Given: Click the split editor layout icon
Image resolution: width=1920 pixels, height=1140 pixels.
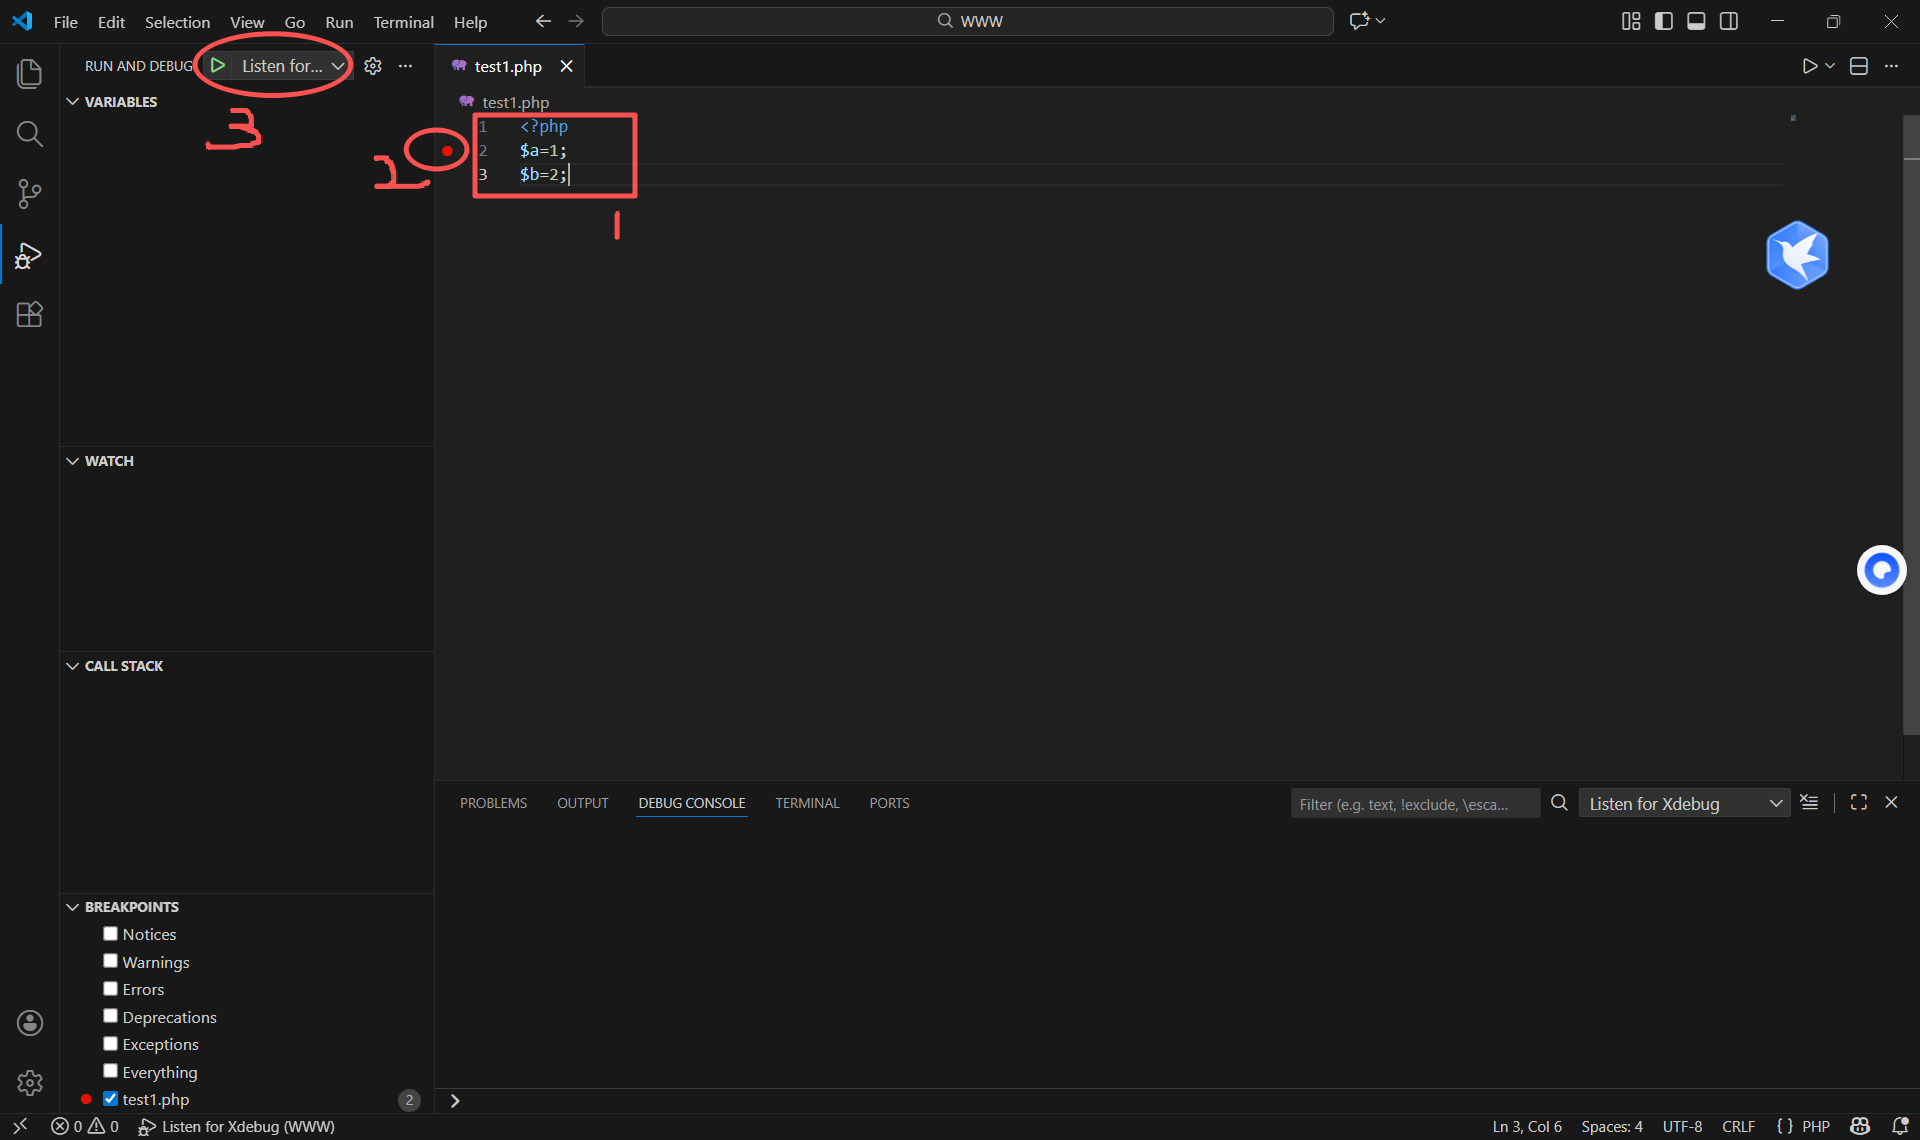Looking at the screenshot, I should click(1859, 66).
